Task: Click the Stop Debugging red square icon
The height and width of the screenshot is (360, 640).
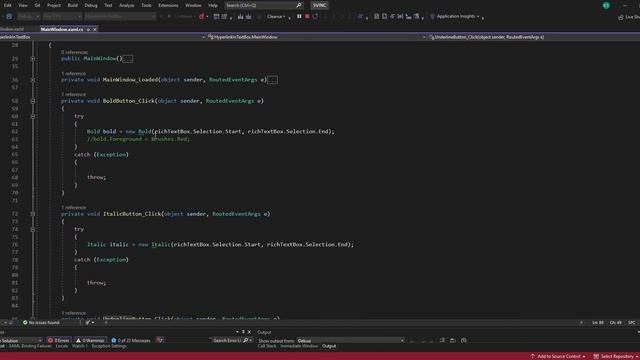Action: (307, 16)
